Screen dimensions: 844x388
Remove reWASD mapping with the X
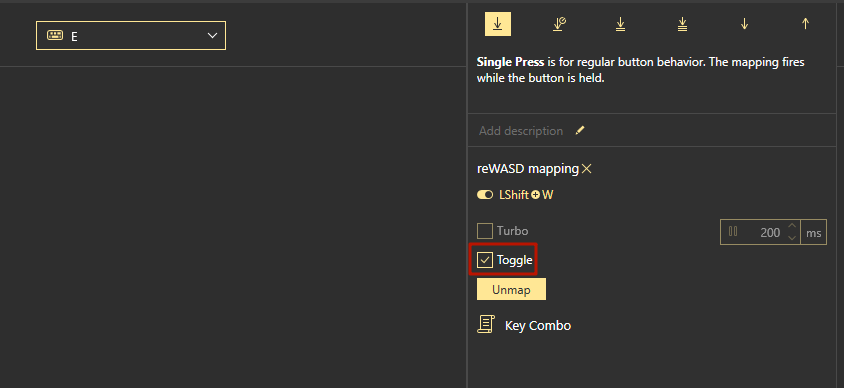coord(587,169)
